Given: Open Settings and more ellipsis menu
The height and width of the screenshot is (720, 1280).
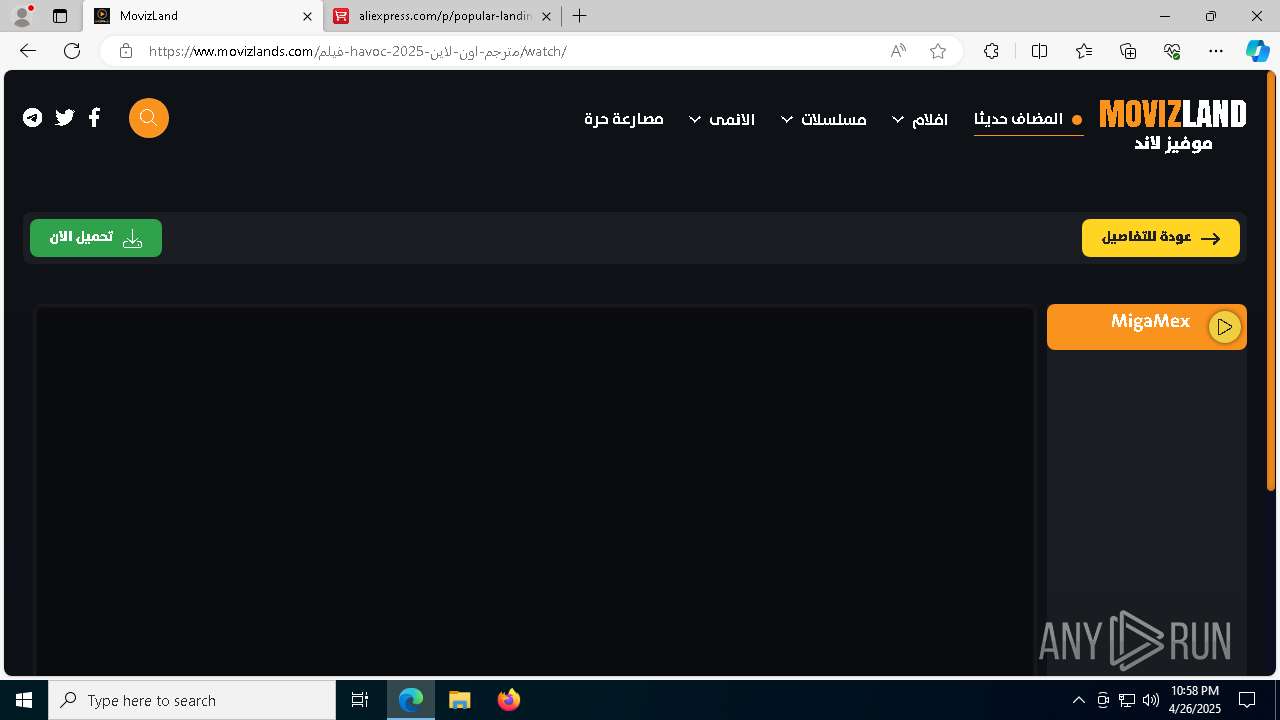Looking at the screenshot, I should [1216, 51].
